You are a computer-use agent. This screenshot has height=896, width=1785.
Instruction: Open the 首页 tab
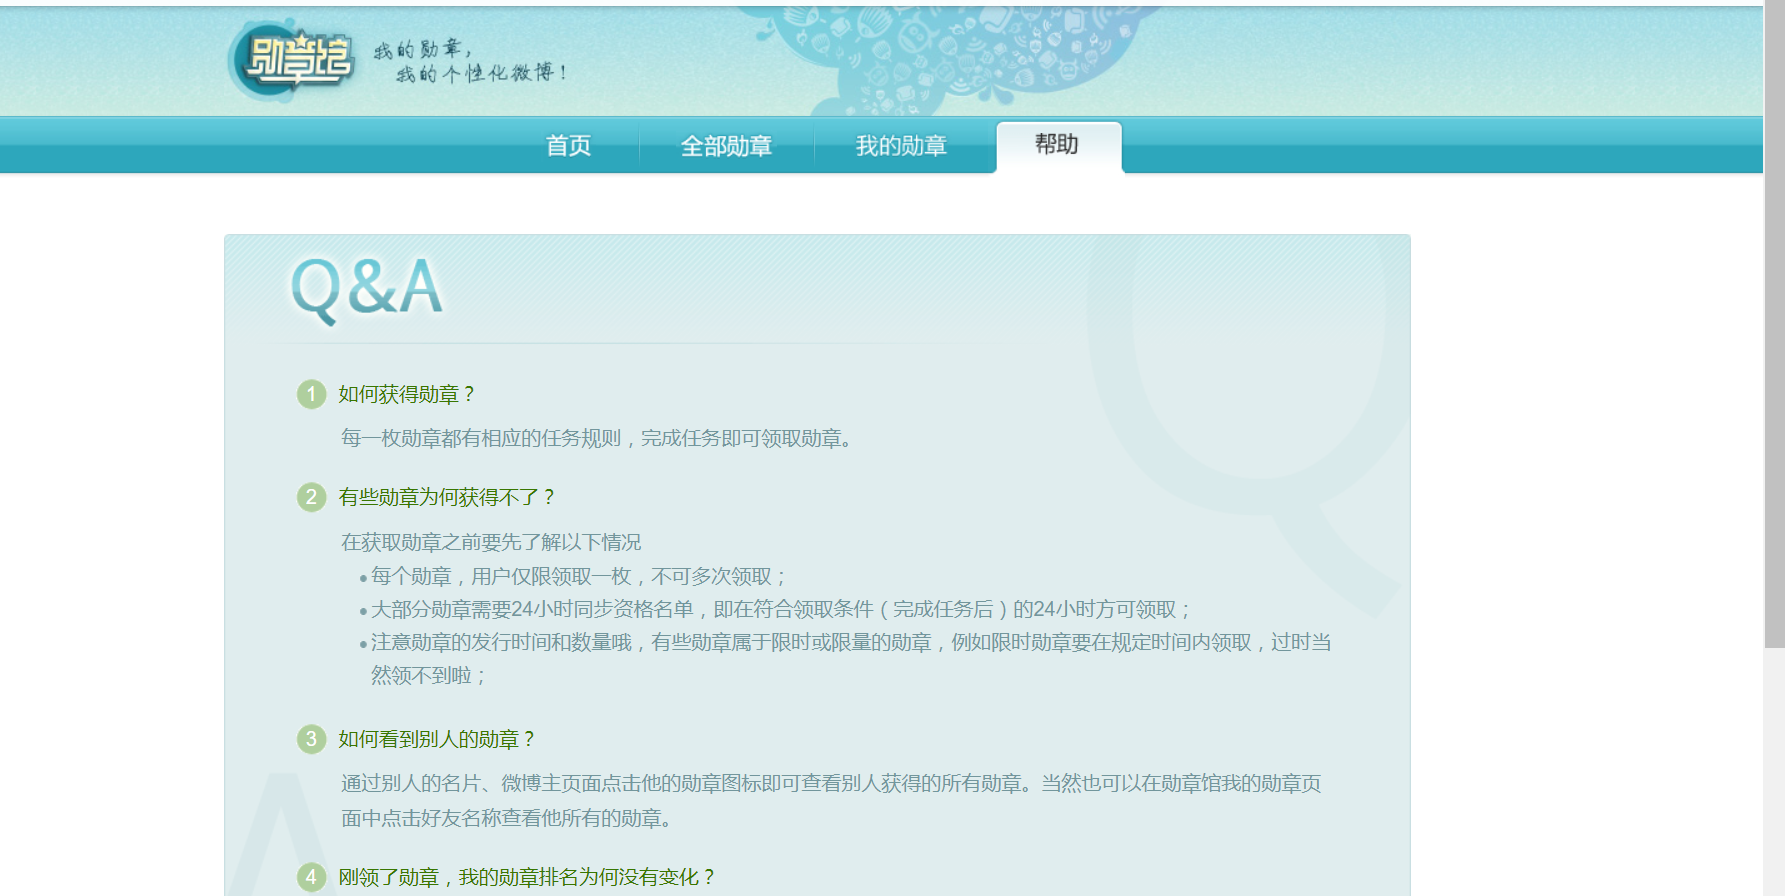tap(568, 146)
